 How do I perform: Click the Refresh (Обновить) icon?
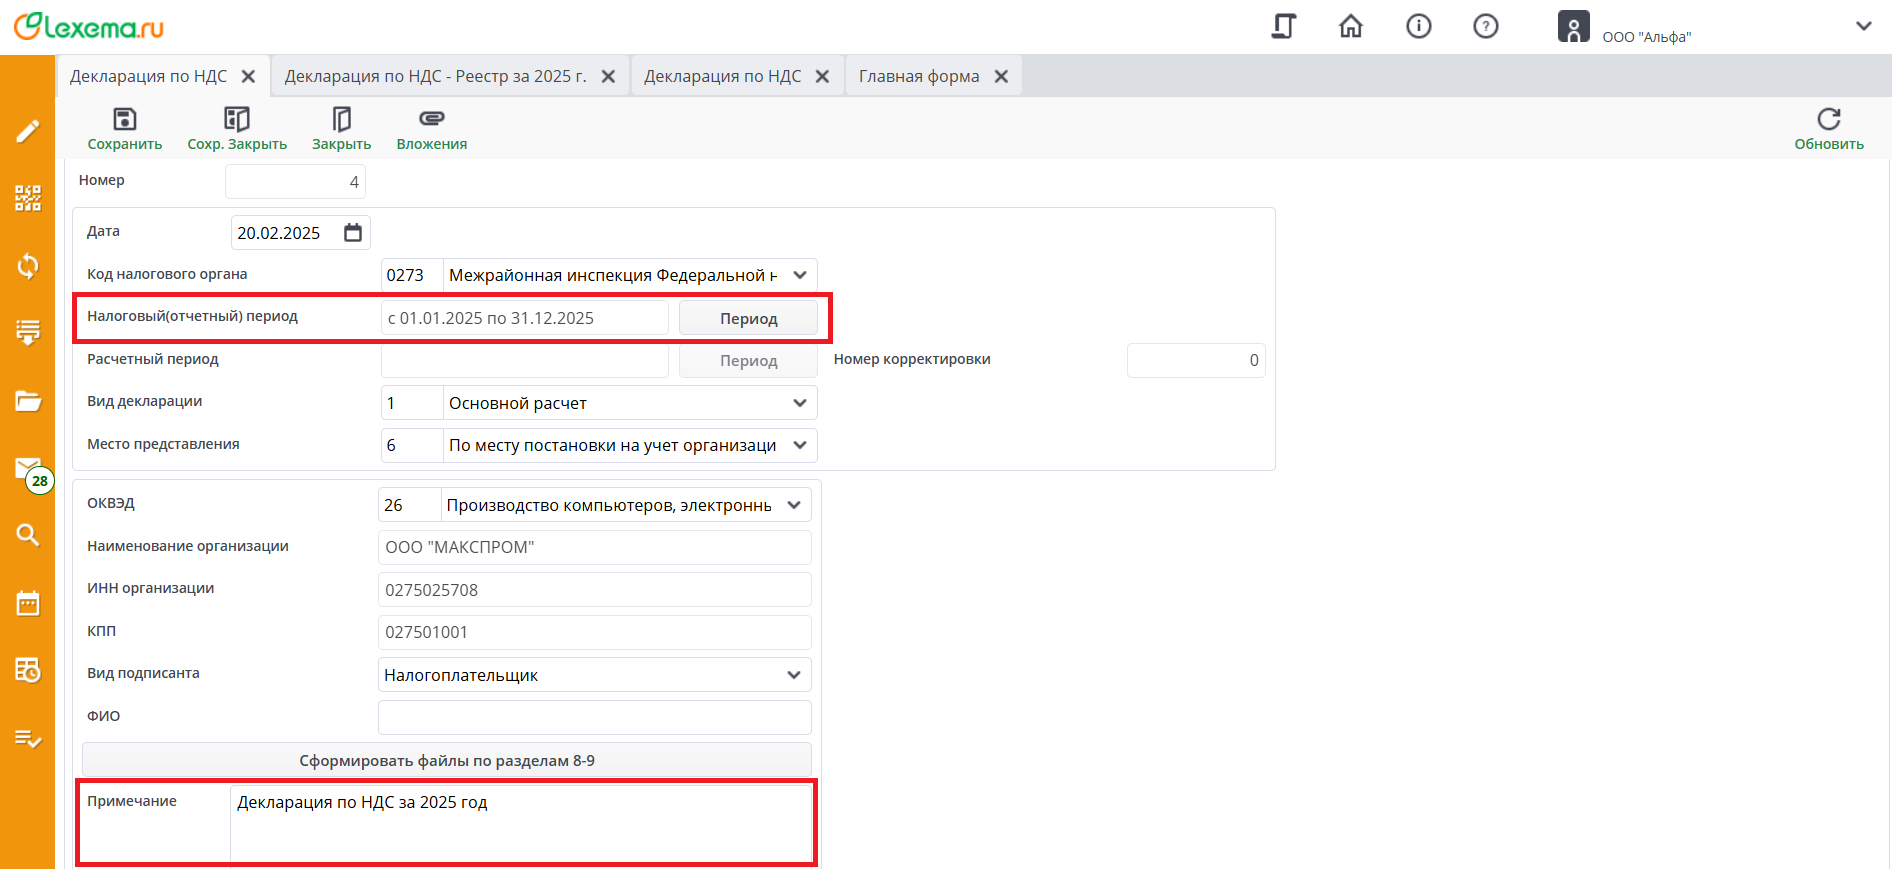point(1828,121)
